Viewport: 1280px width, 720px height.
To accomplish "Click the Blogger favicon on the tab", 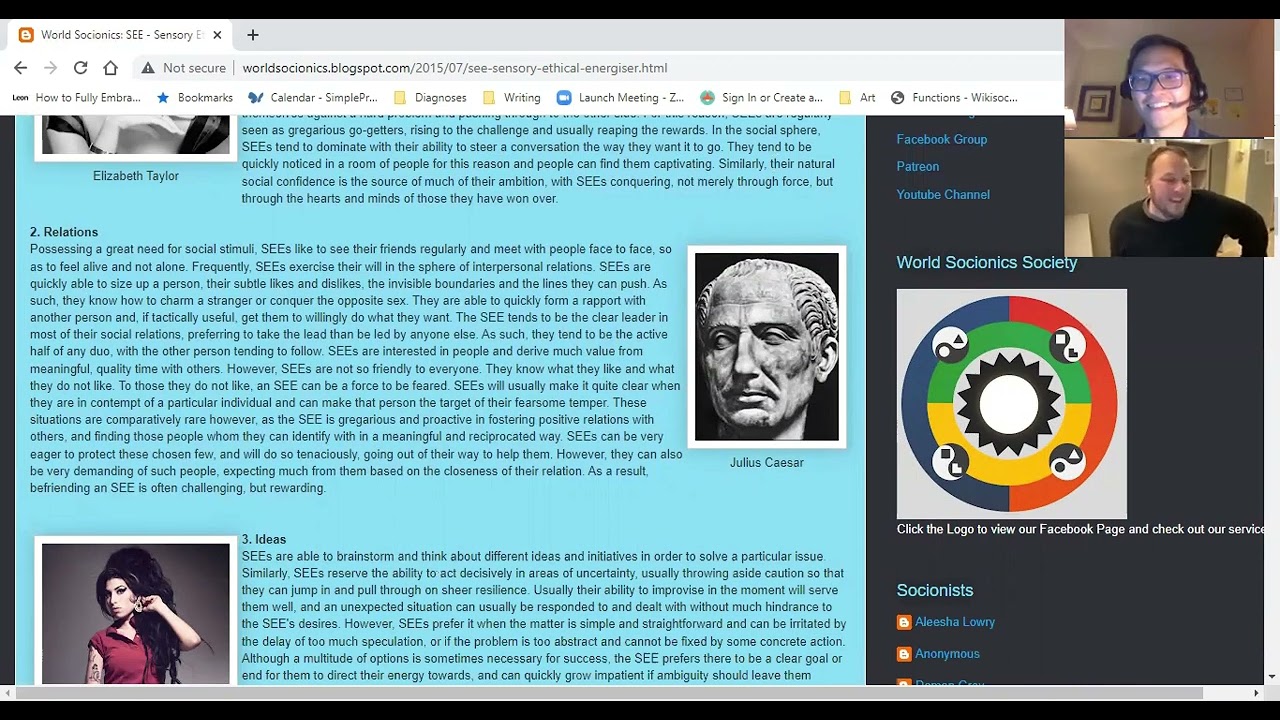I will pos(26,35).
